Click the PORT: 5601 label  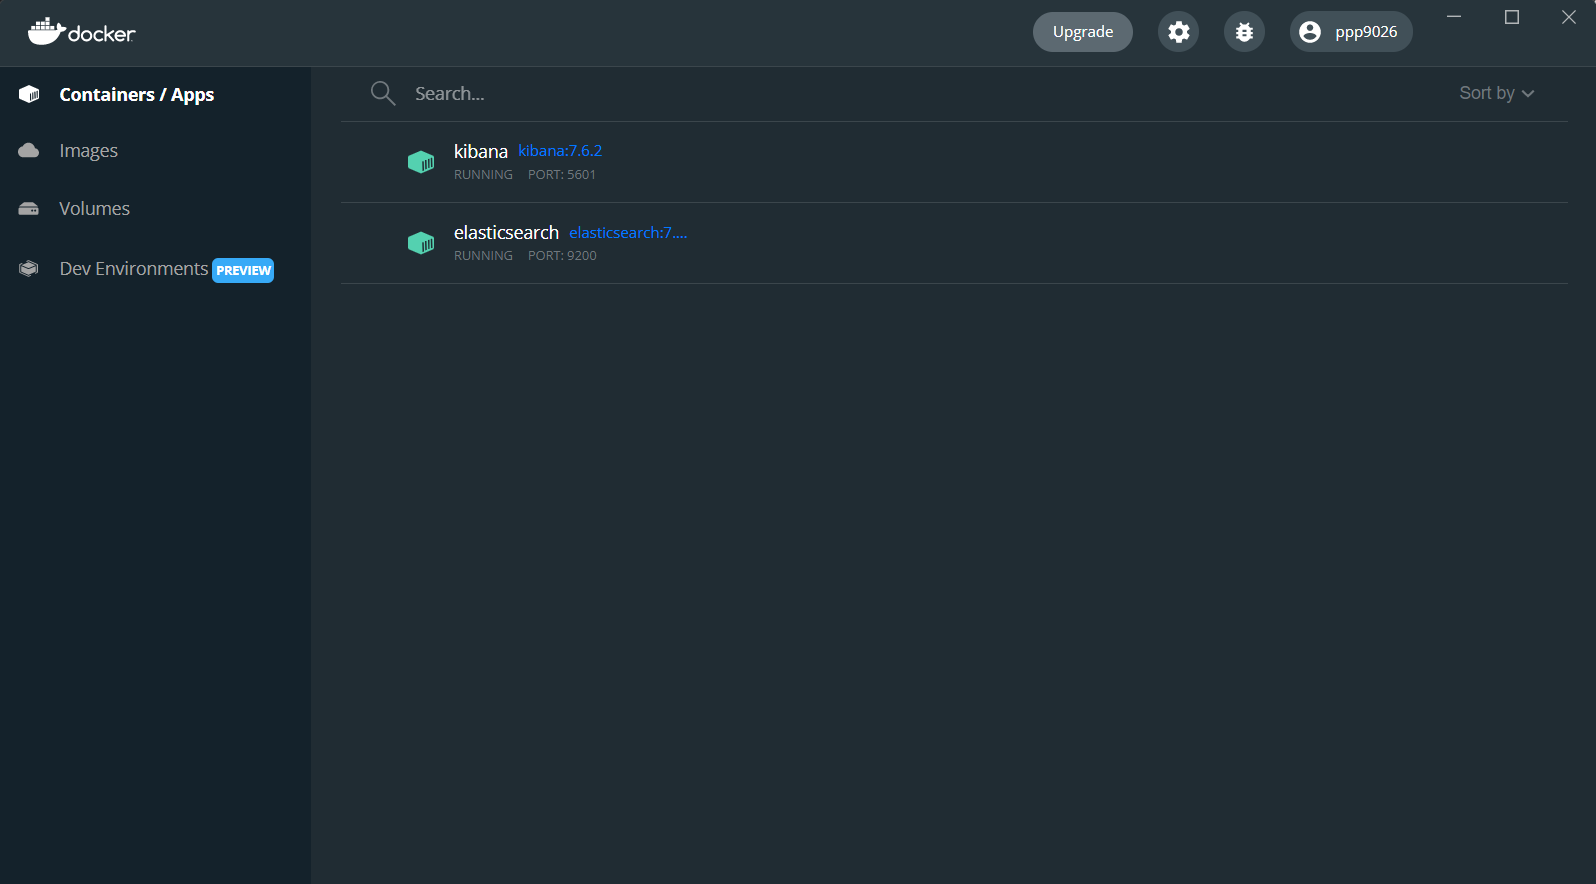click(562, 175)
